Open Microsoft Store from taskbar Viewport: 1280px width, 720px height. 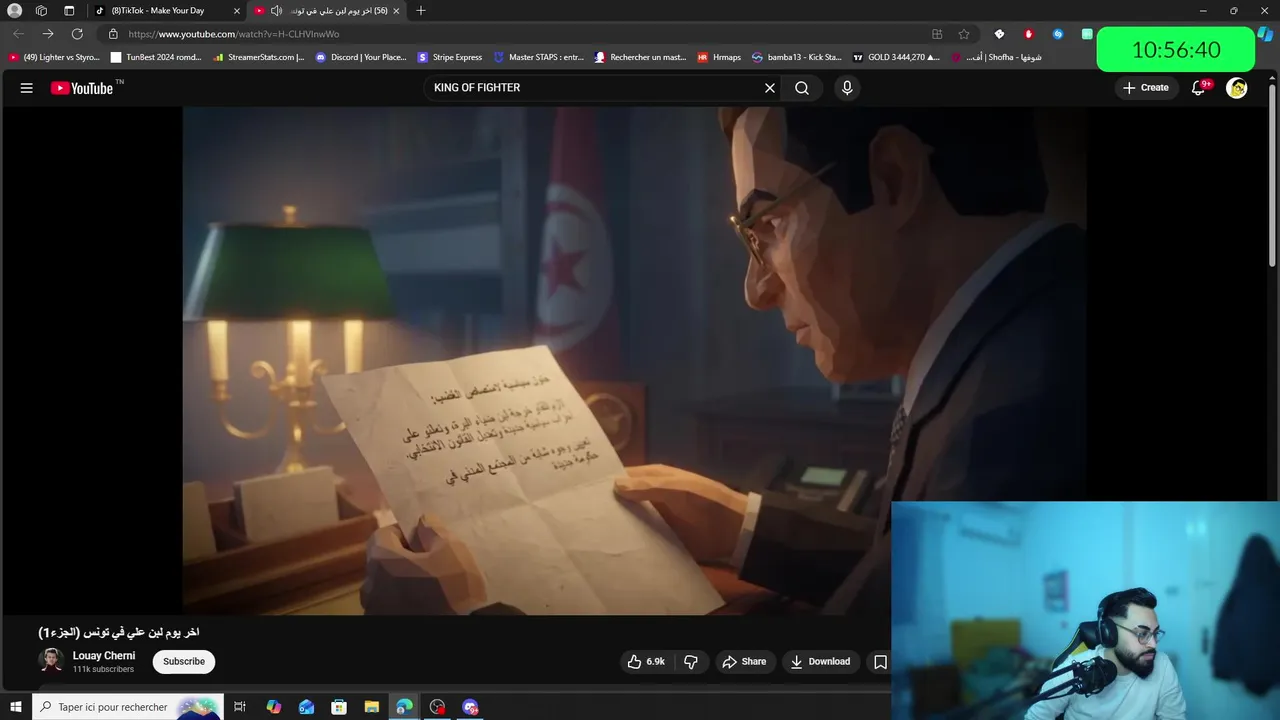(x=339, y=707)
